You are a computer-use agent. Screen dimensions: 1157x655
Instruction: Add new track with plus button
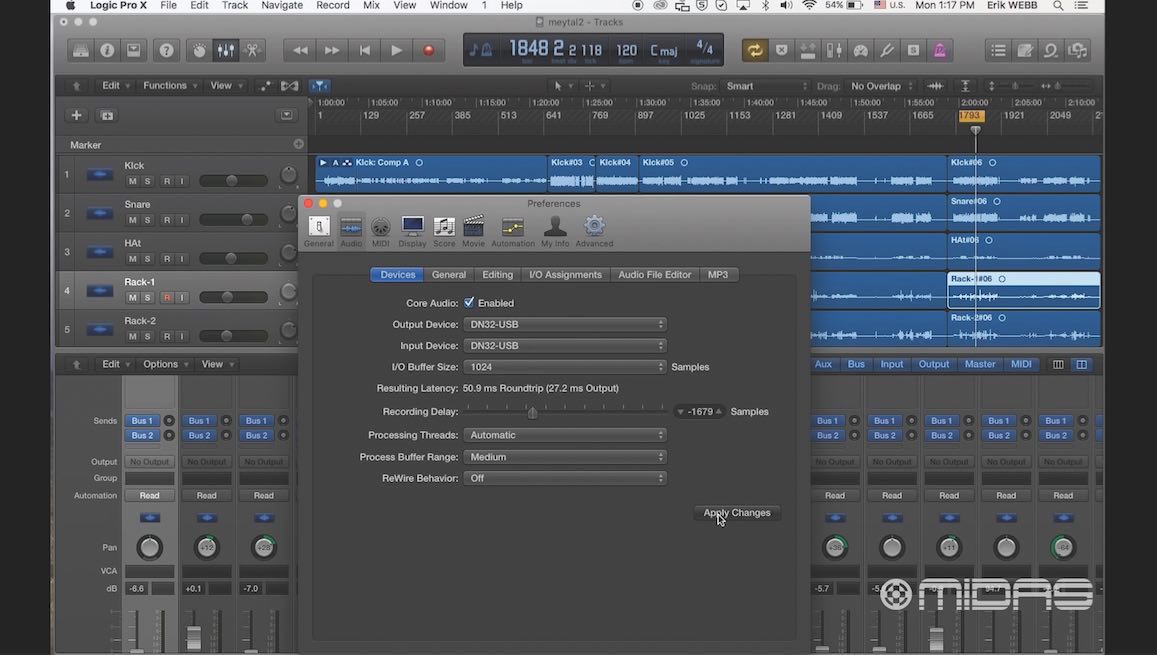coord(76,115)
